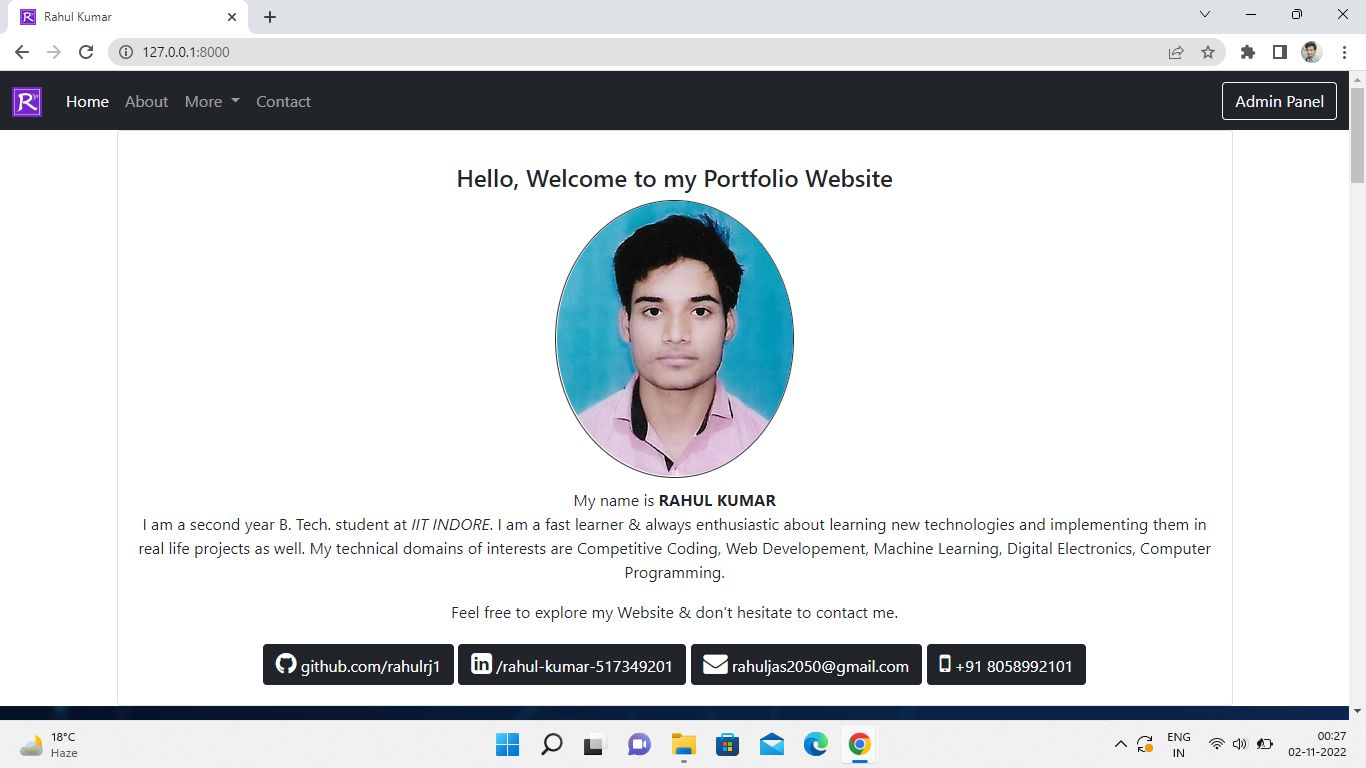Image resolution: width=1366 pixels, height=768 pixels.
Task: Open the Admin Panel
Action: pyautogui.click(x=1279, y=101)
